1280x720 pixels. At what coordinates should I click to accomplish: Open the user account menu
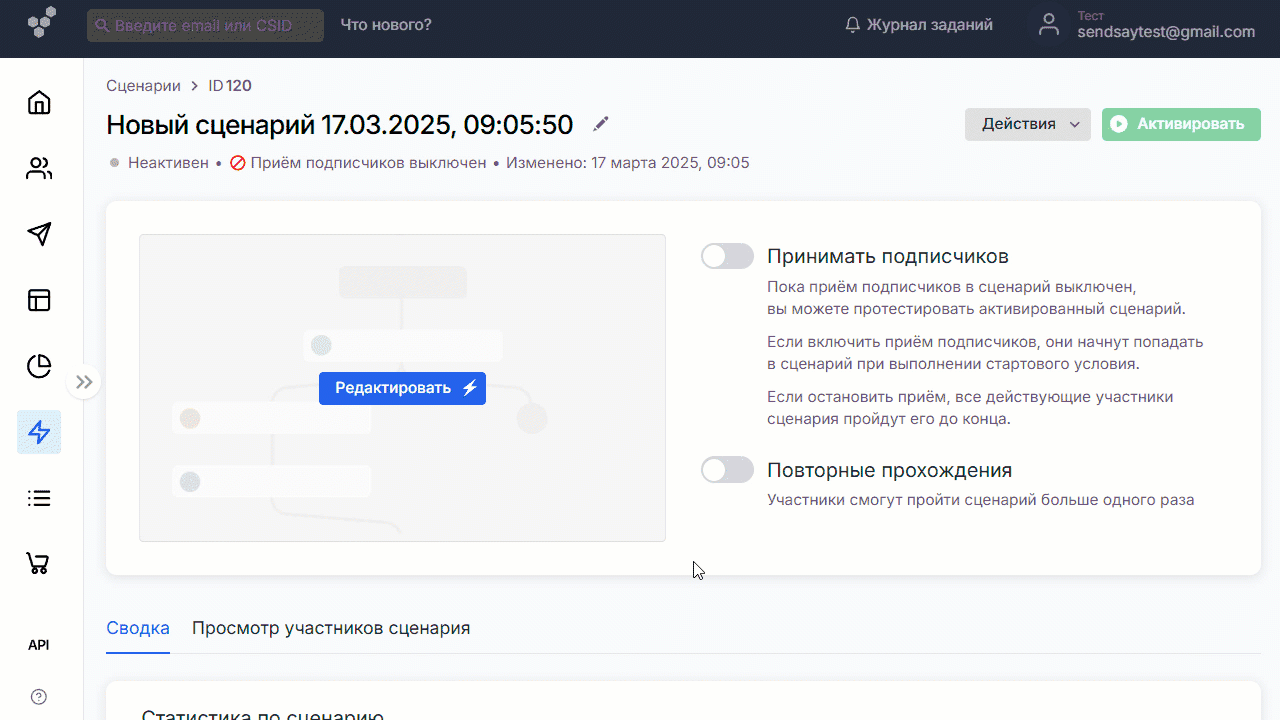[x=1148, y=26]
